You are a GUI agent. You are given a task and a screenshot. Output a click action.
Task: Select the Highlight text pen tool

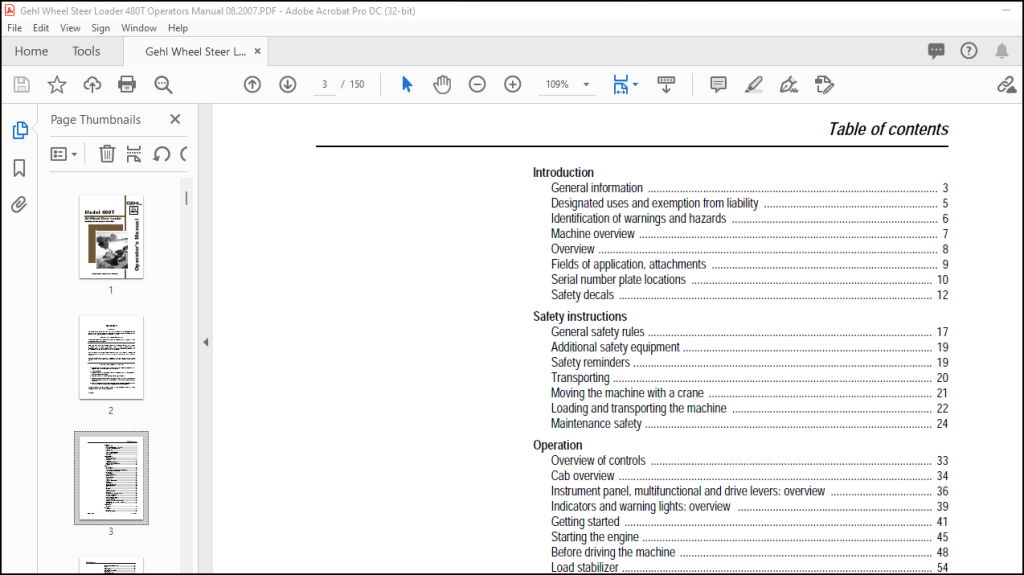pyautogui.click(x=754, y=84)
